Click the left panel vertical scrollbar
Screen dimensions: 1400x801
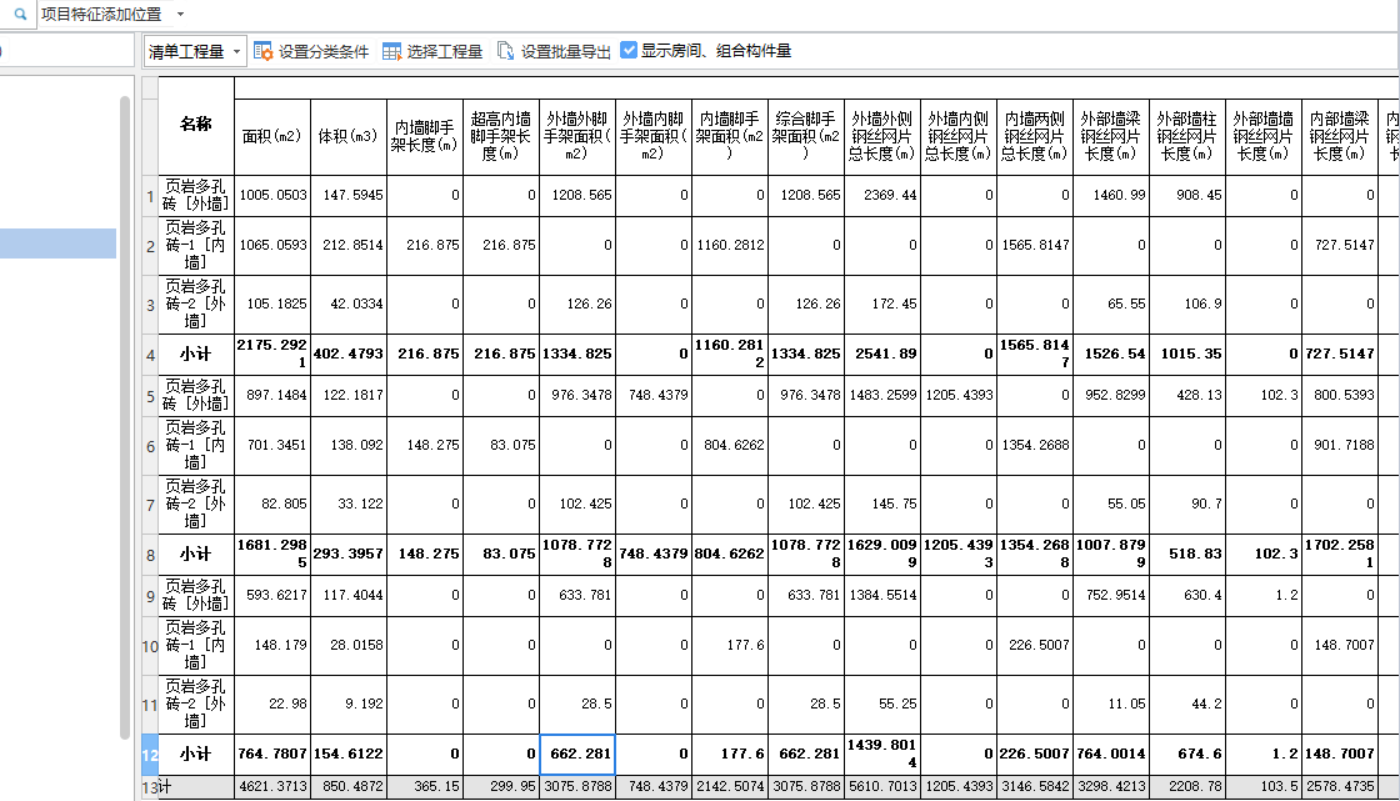pyautogui.click(x=125, y=417)
